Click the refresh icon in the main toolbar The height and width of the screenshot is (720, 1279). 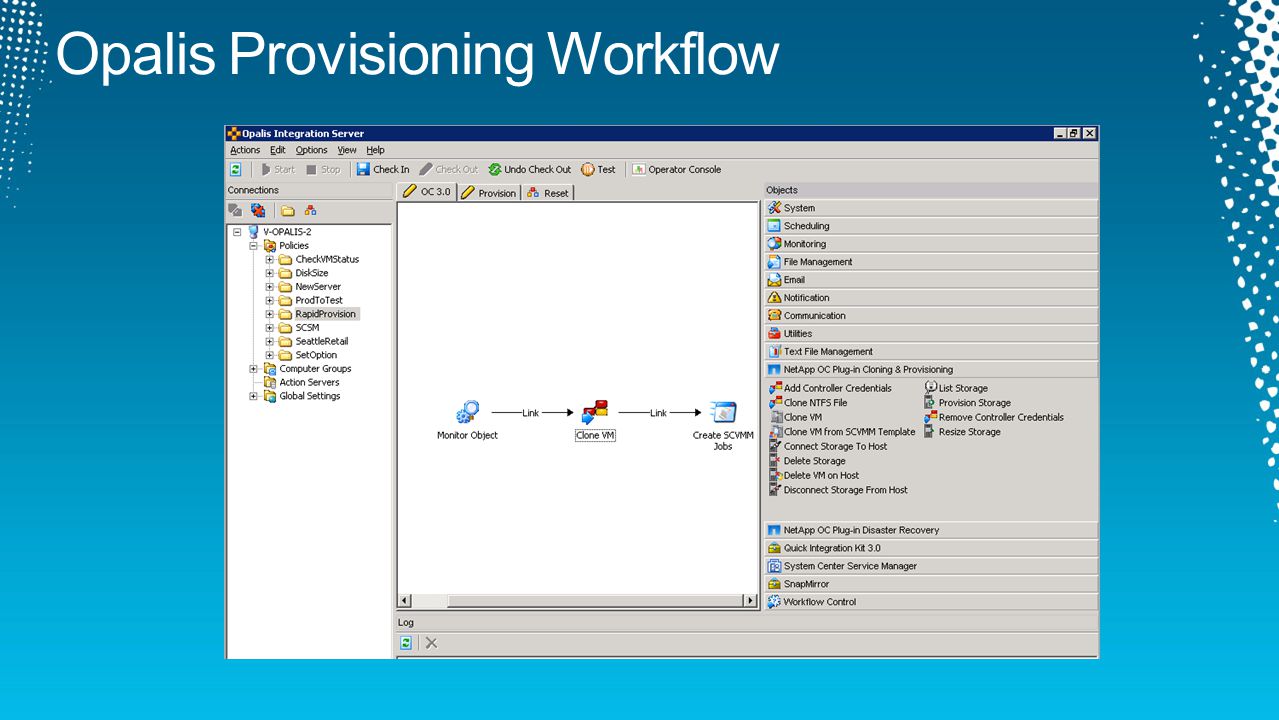point(236,170)
